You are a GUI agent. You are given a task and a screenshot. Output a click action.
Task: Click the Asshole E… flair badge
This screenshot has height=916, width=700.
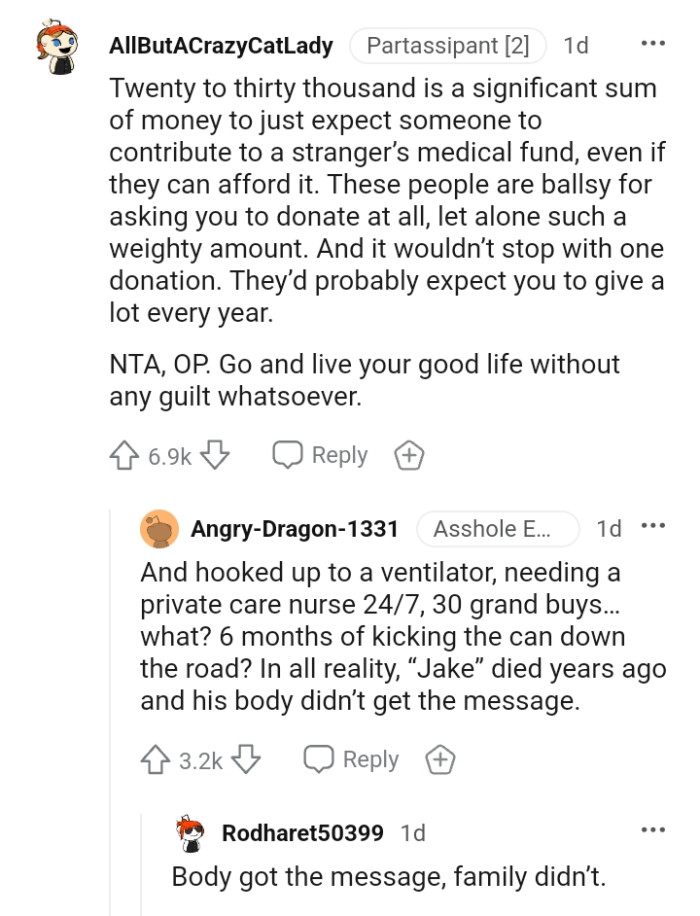497,529
